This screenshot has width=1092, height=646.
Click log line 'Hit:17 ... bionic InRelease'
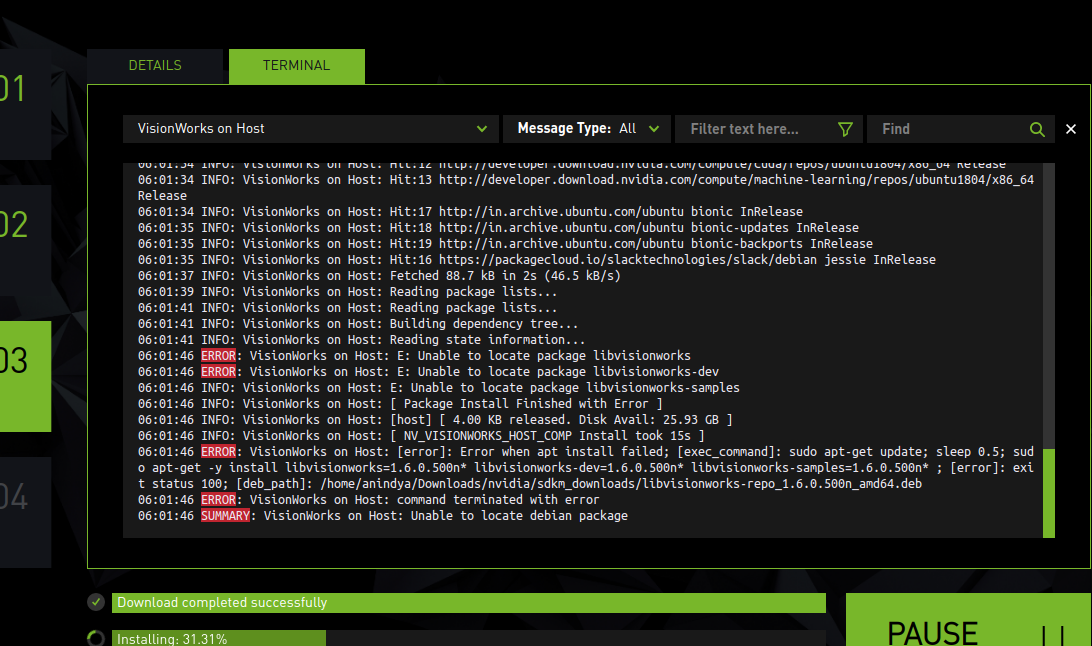[470, 212]
